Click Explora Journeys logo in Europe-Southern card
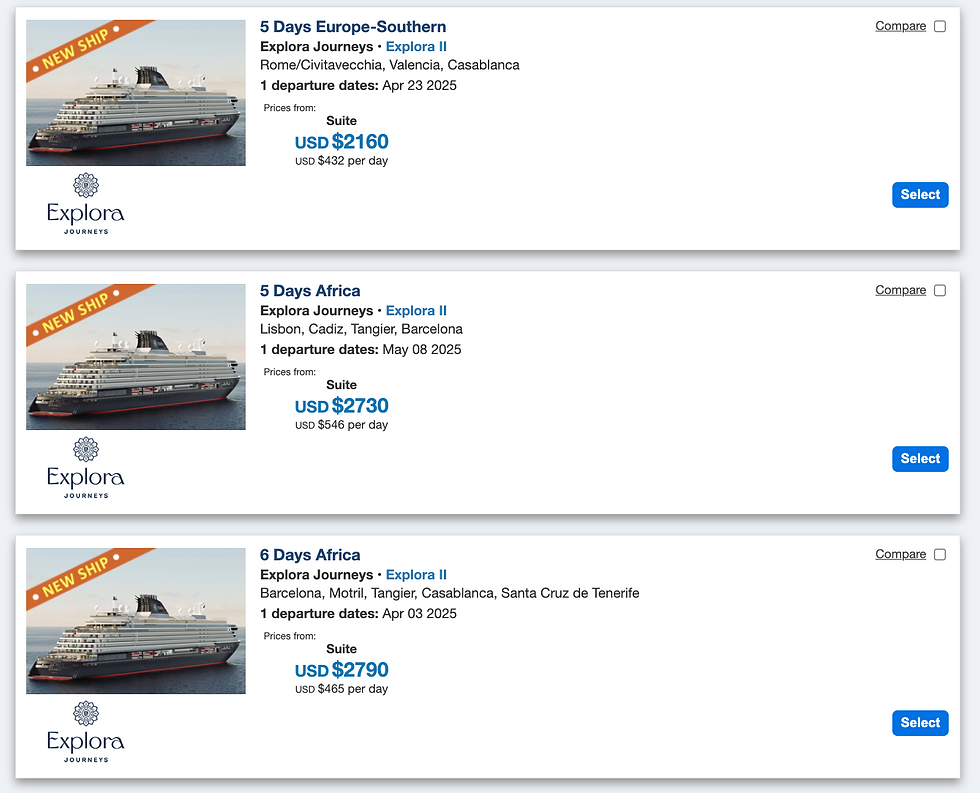 [x=86, y=203]
